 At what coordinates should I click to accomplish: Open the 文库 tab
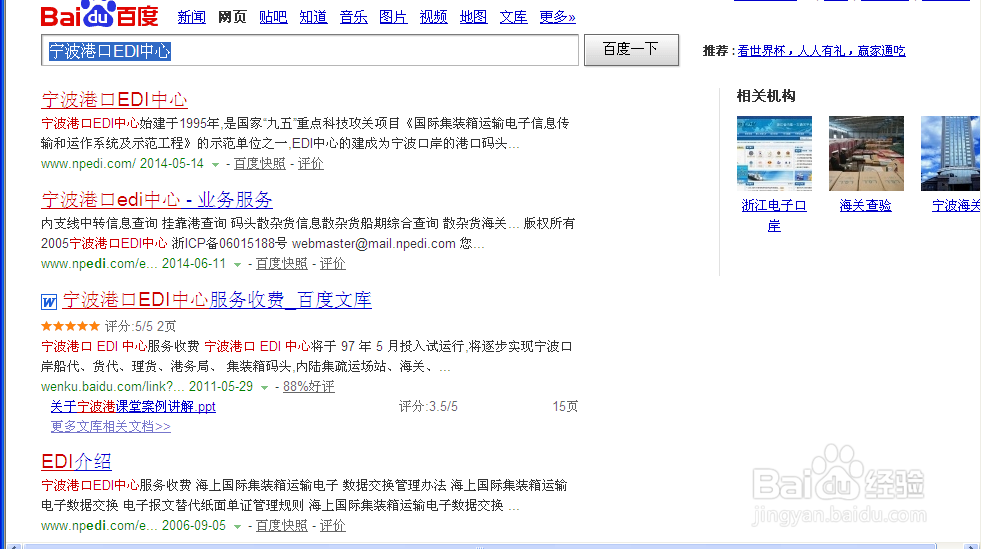click(x=514, y=17)
